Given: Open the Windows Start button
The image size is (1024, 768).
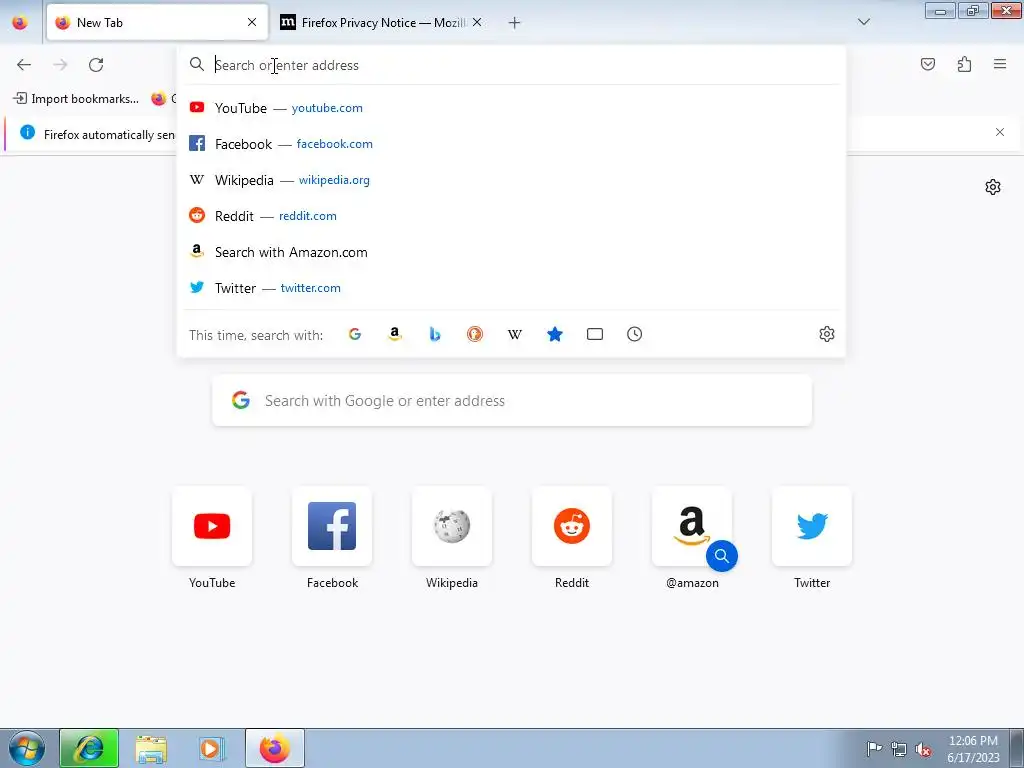Looking at the screenshot, I should (x=27, y=748).
